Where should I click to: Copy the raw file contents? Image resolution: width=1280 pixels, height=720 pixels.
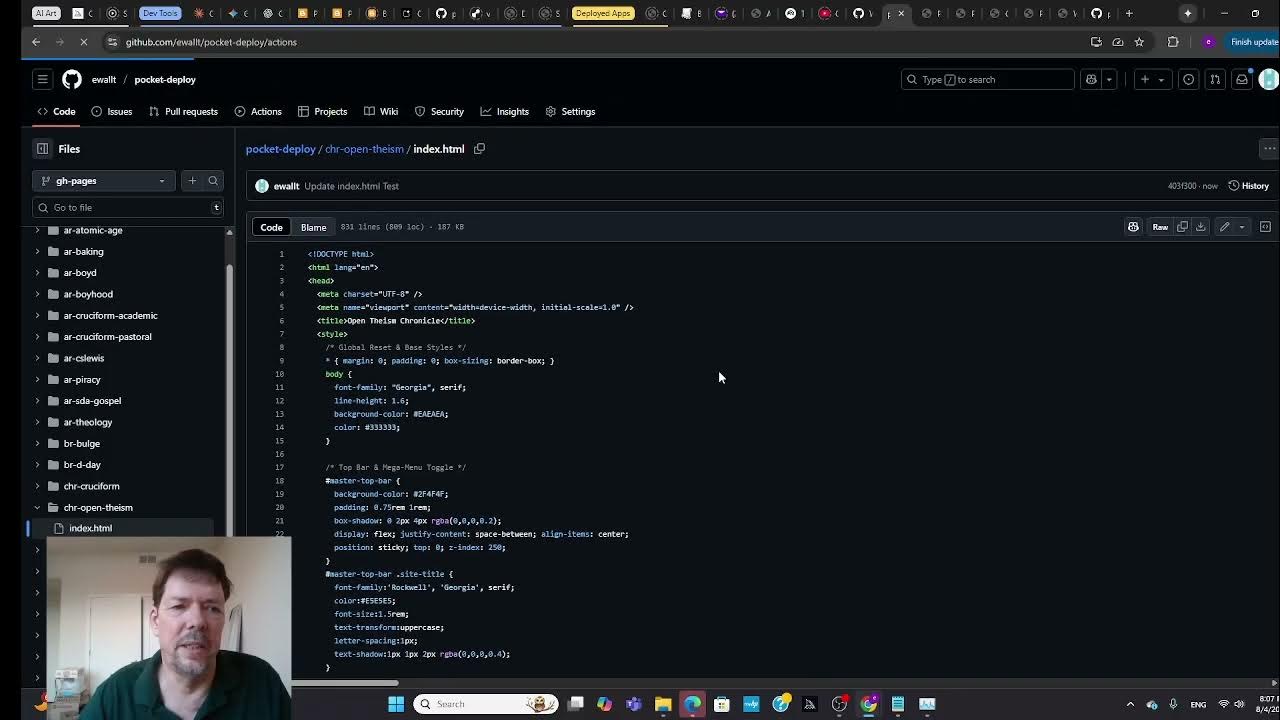click(1182, 227)
